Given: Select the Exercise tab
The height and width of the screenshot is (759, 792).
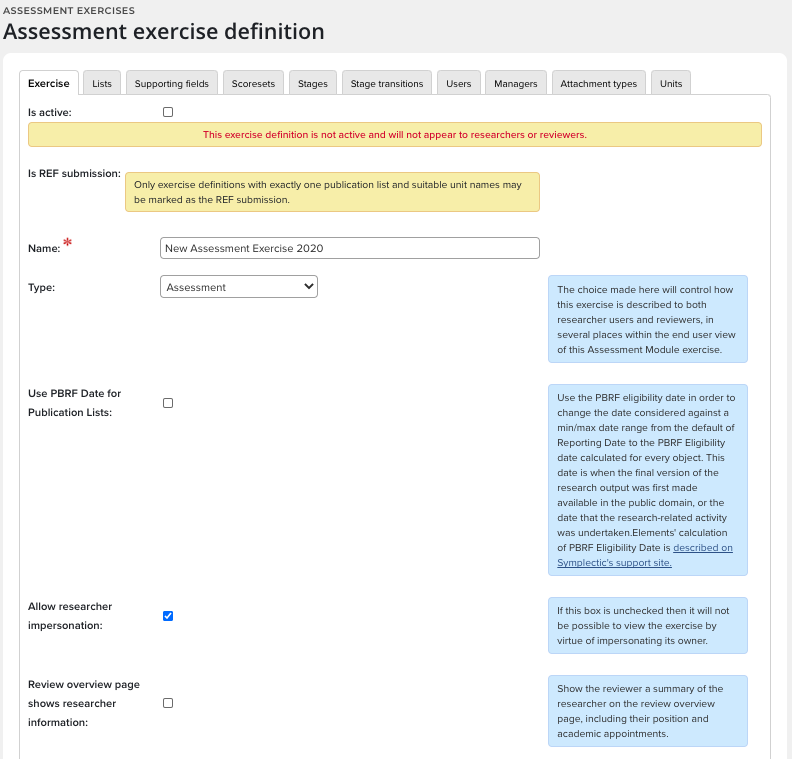Looking at the screenshot, I should 49,83.
